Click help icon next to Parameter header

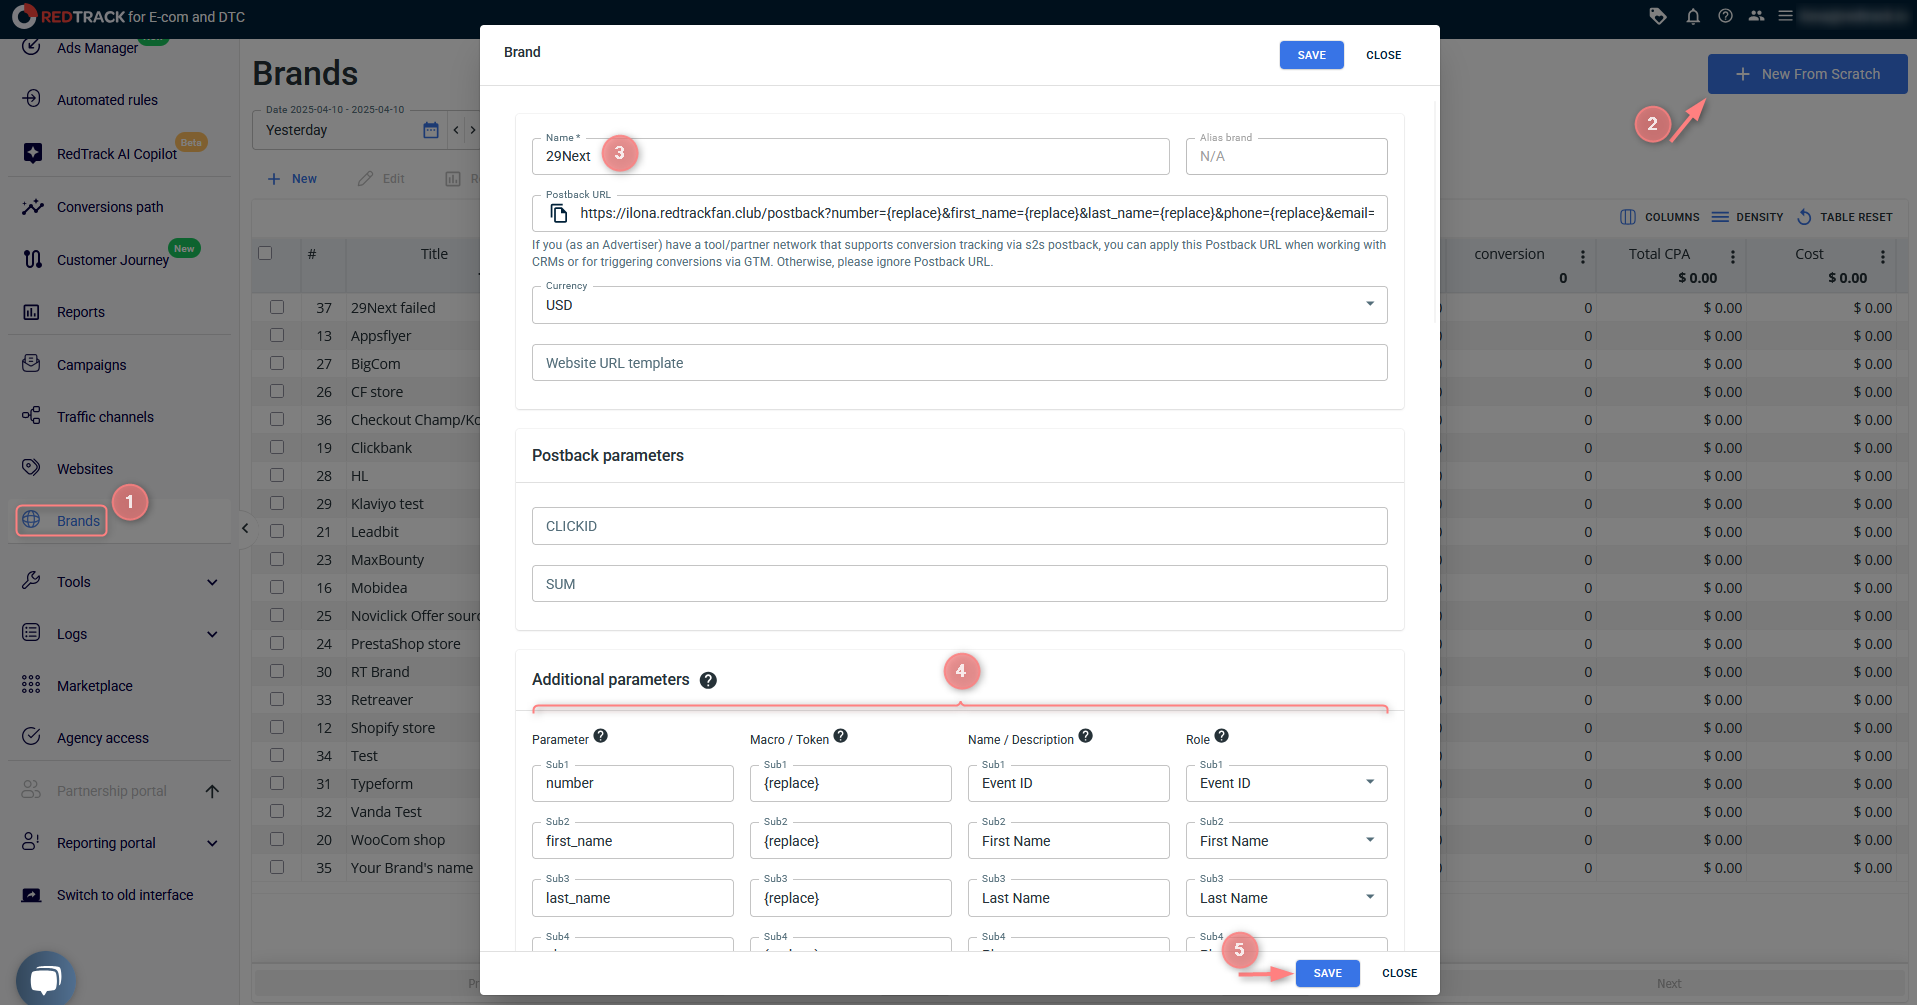click(600, 736)
